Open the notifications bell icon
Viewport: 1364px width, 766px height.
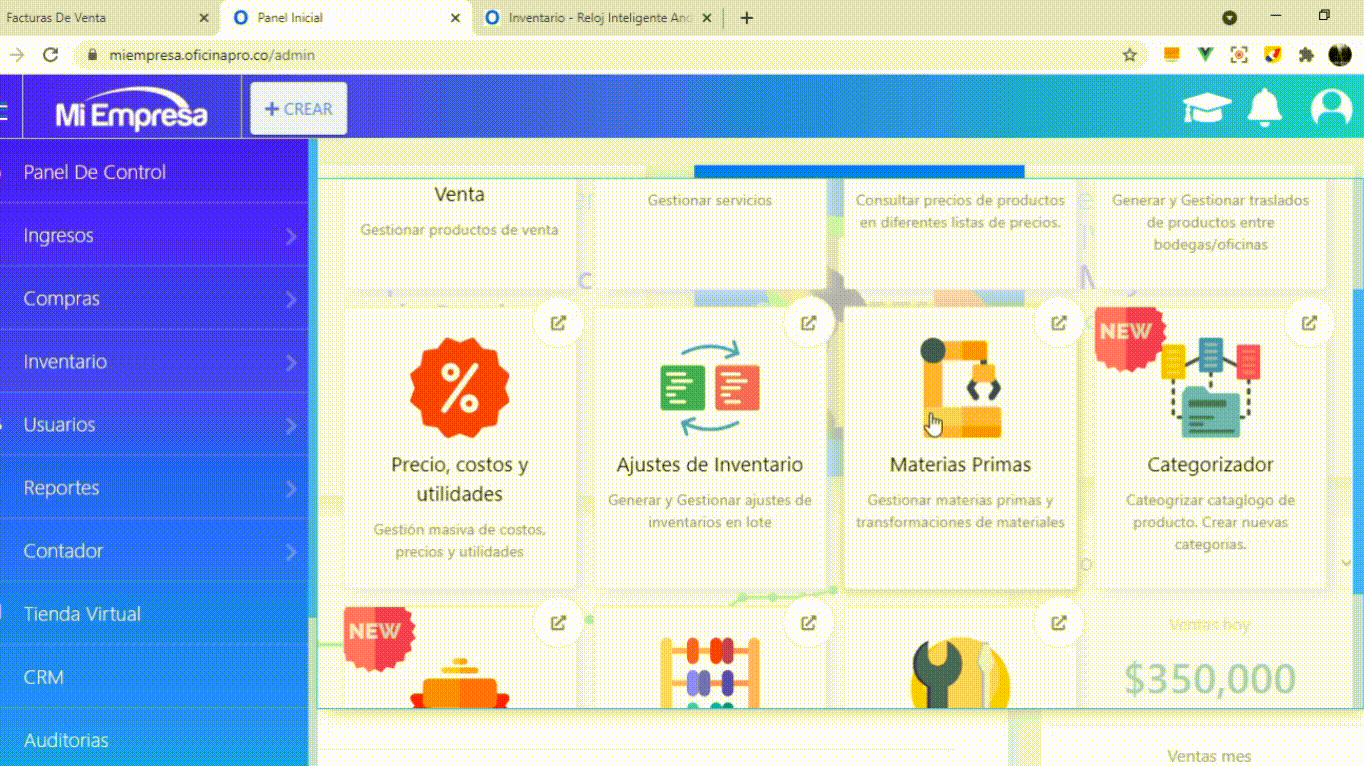click(x=1265, y=107)
